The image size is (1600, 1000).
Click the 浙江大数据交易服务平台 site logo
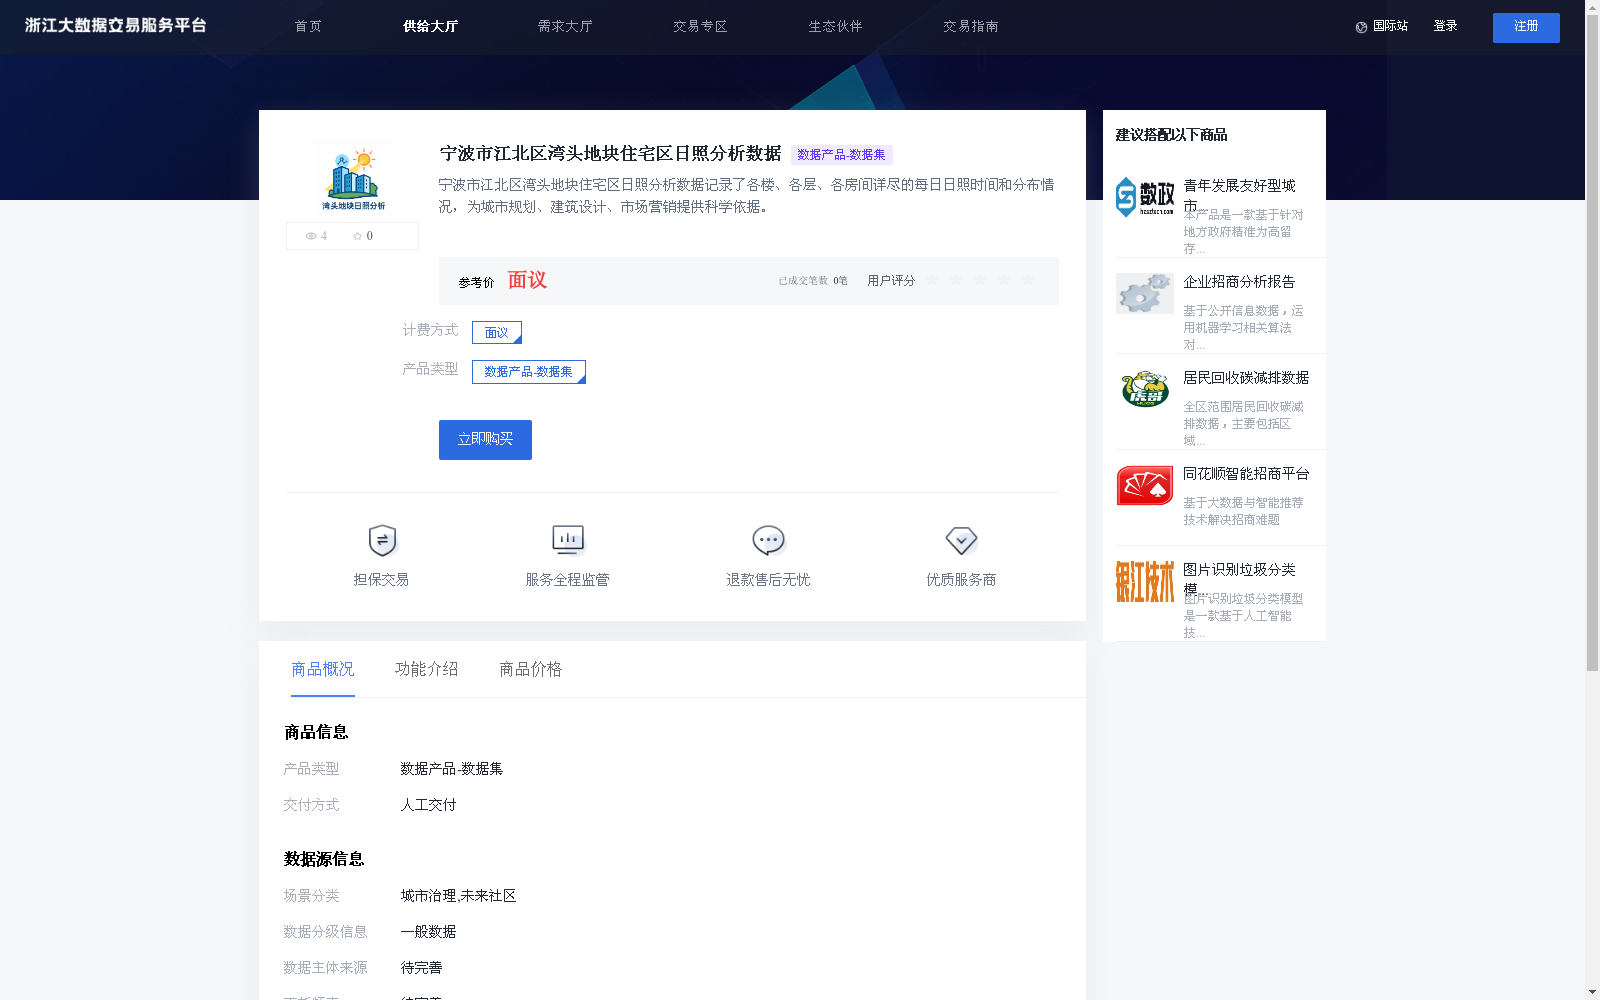point(116,26)
